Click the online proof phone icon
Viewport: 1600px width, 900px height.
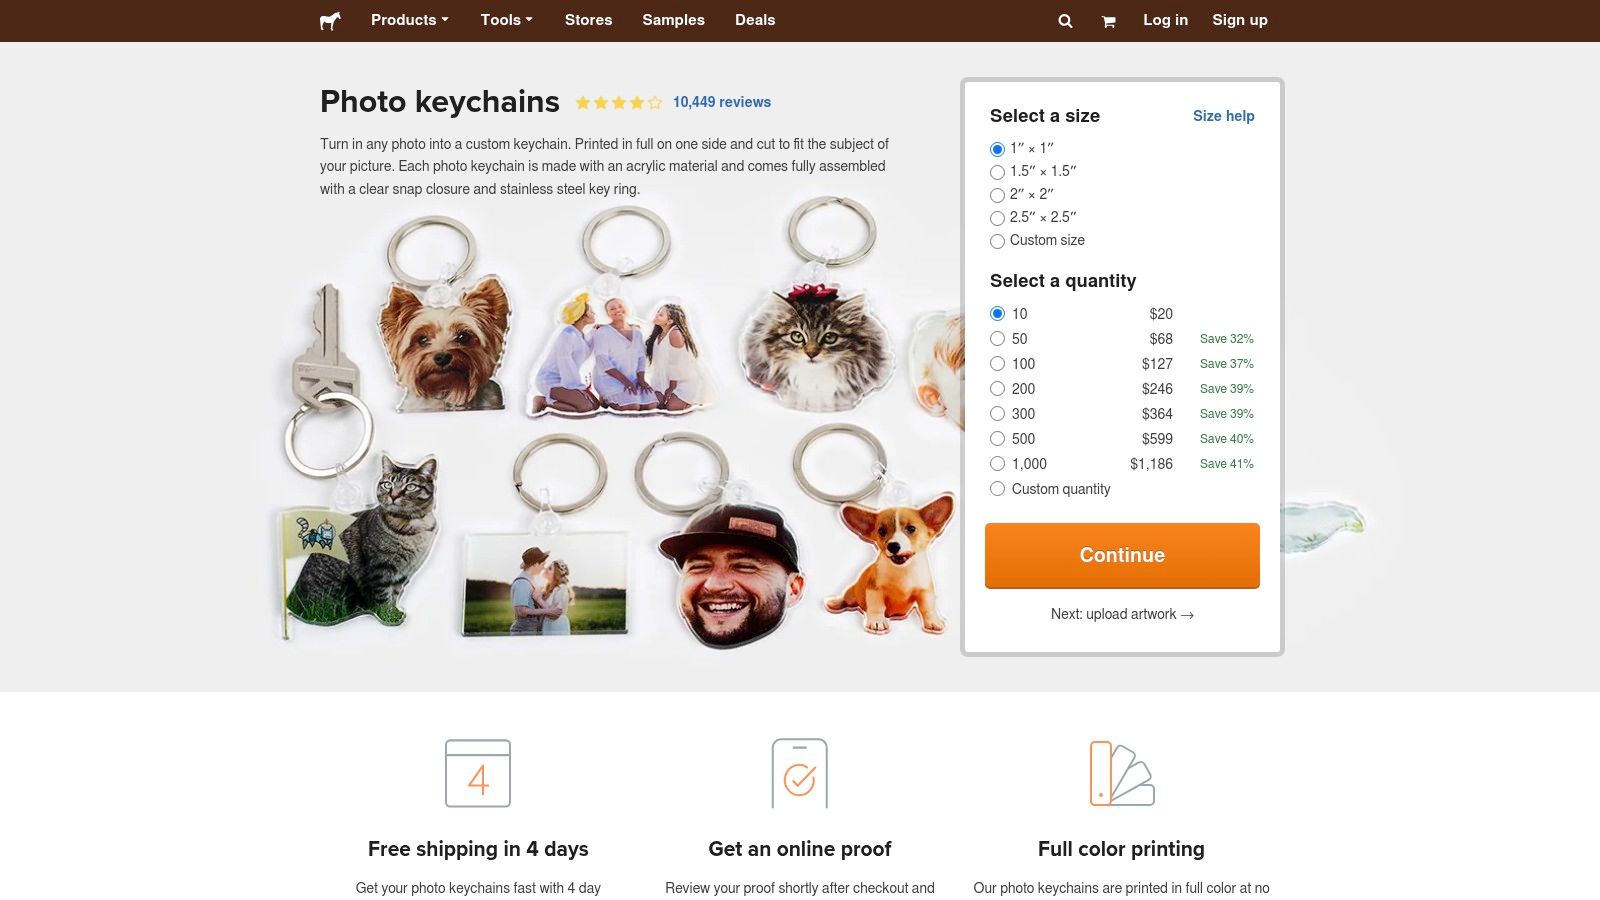[x=799, y=773]
